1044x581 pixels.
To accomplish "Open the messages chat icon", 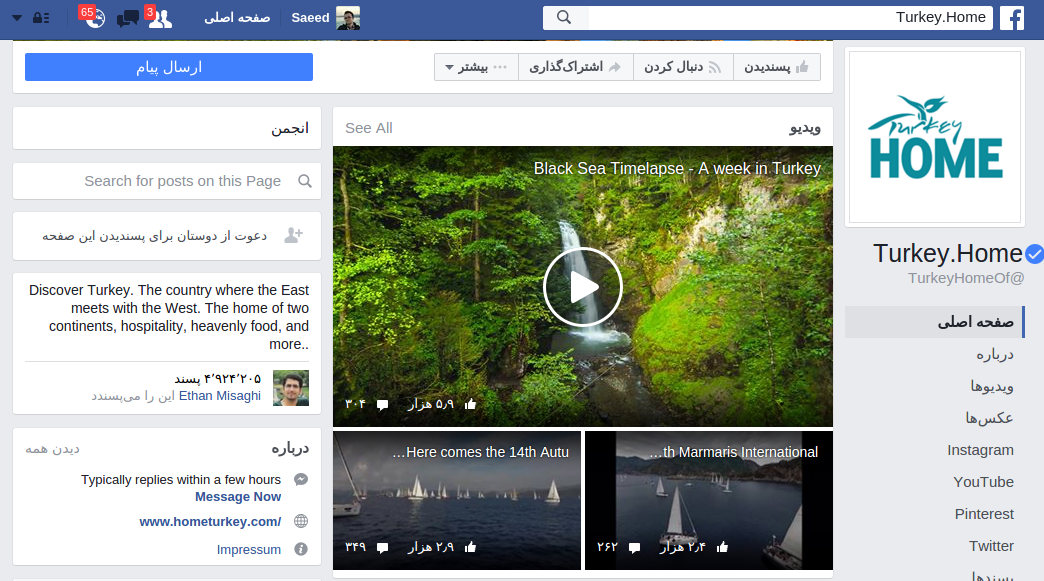I will 127,19.
